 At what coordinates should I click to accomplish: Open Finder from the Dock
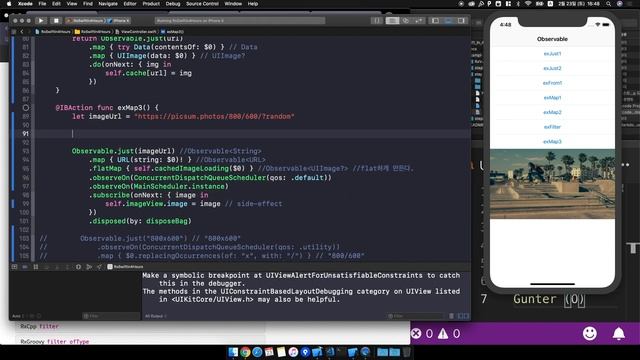click(233, 352)
